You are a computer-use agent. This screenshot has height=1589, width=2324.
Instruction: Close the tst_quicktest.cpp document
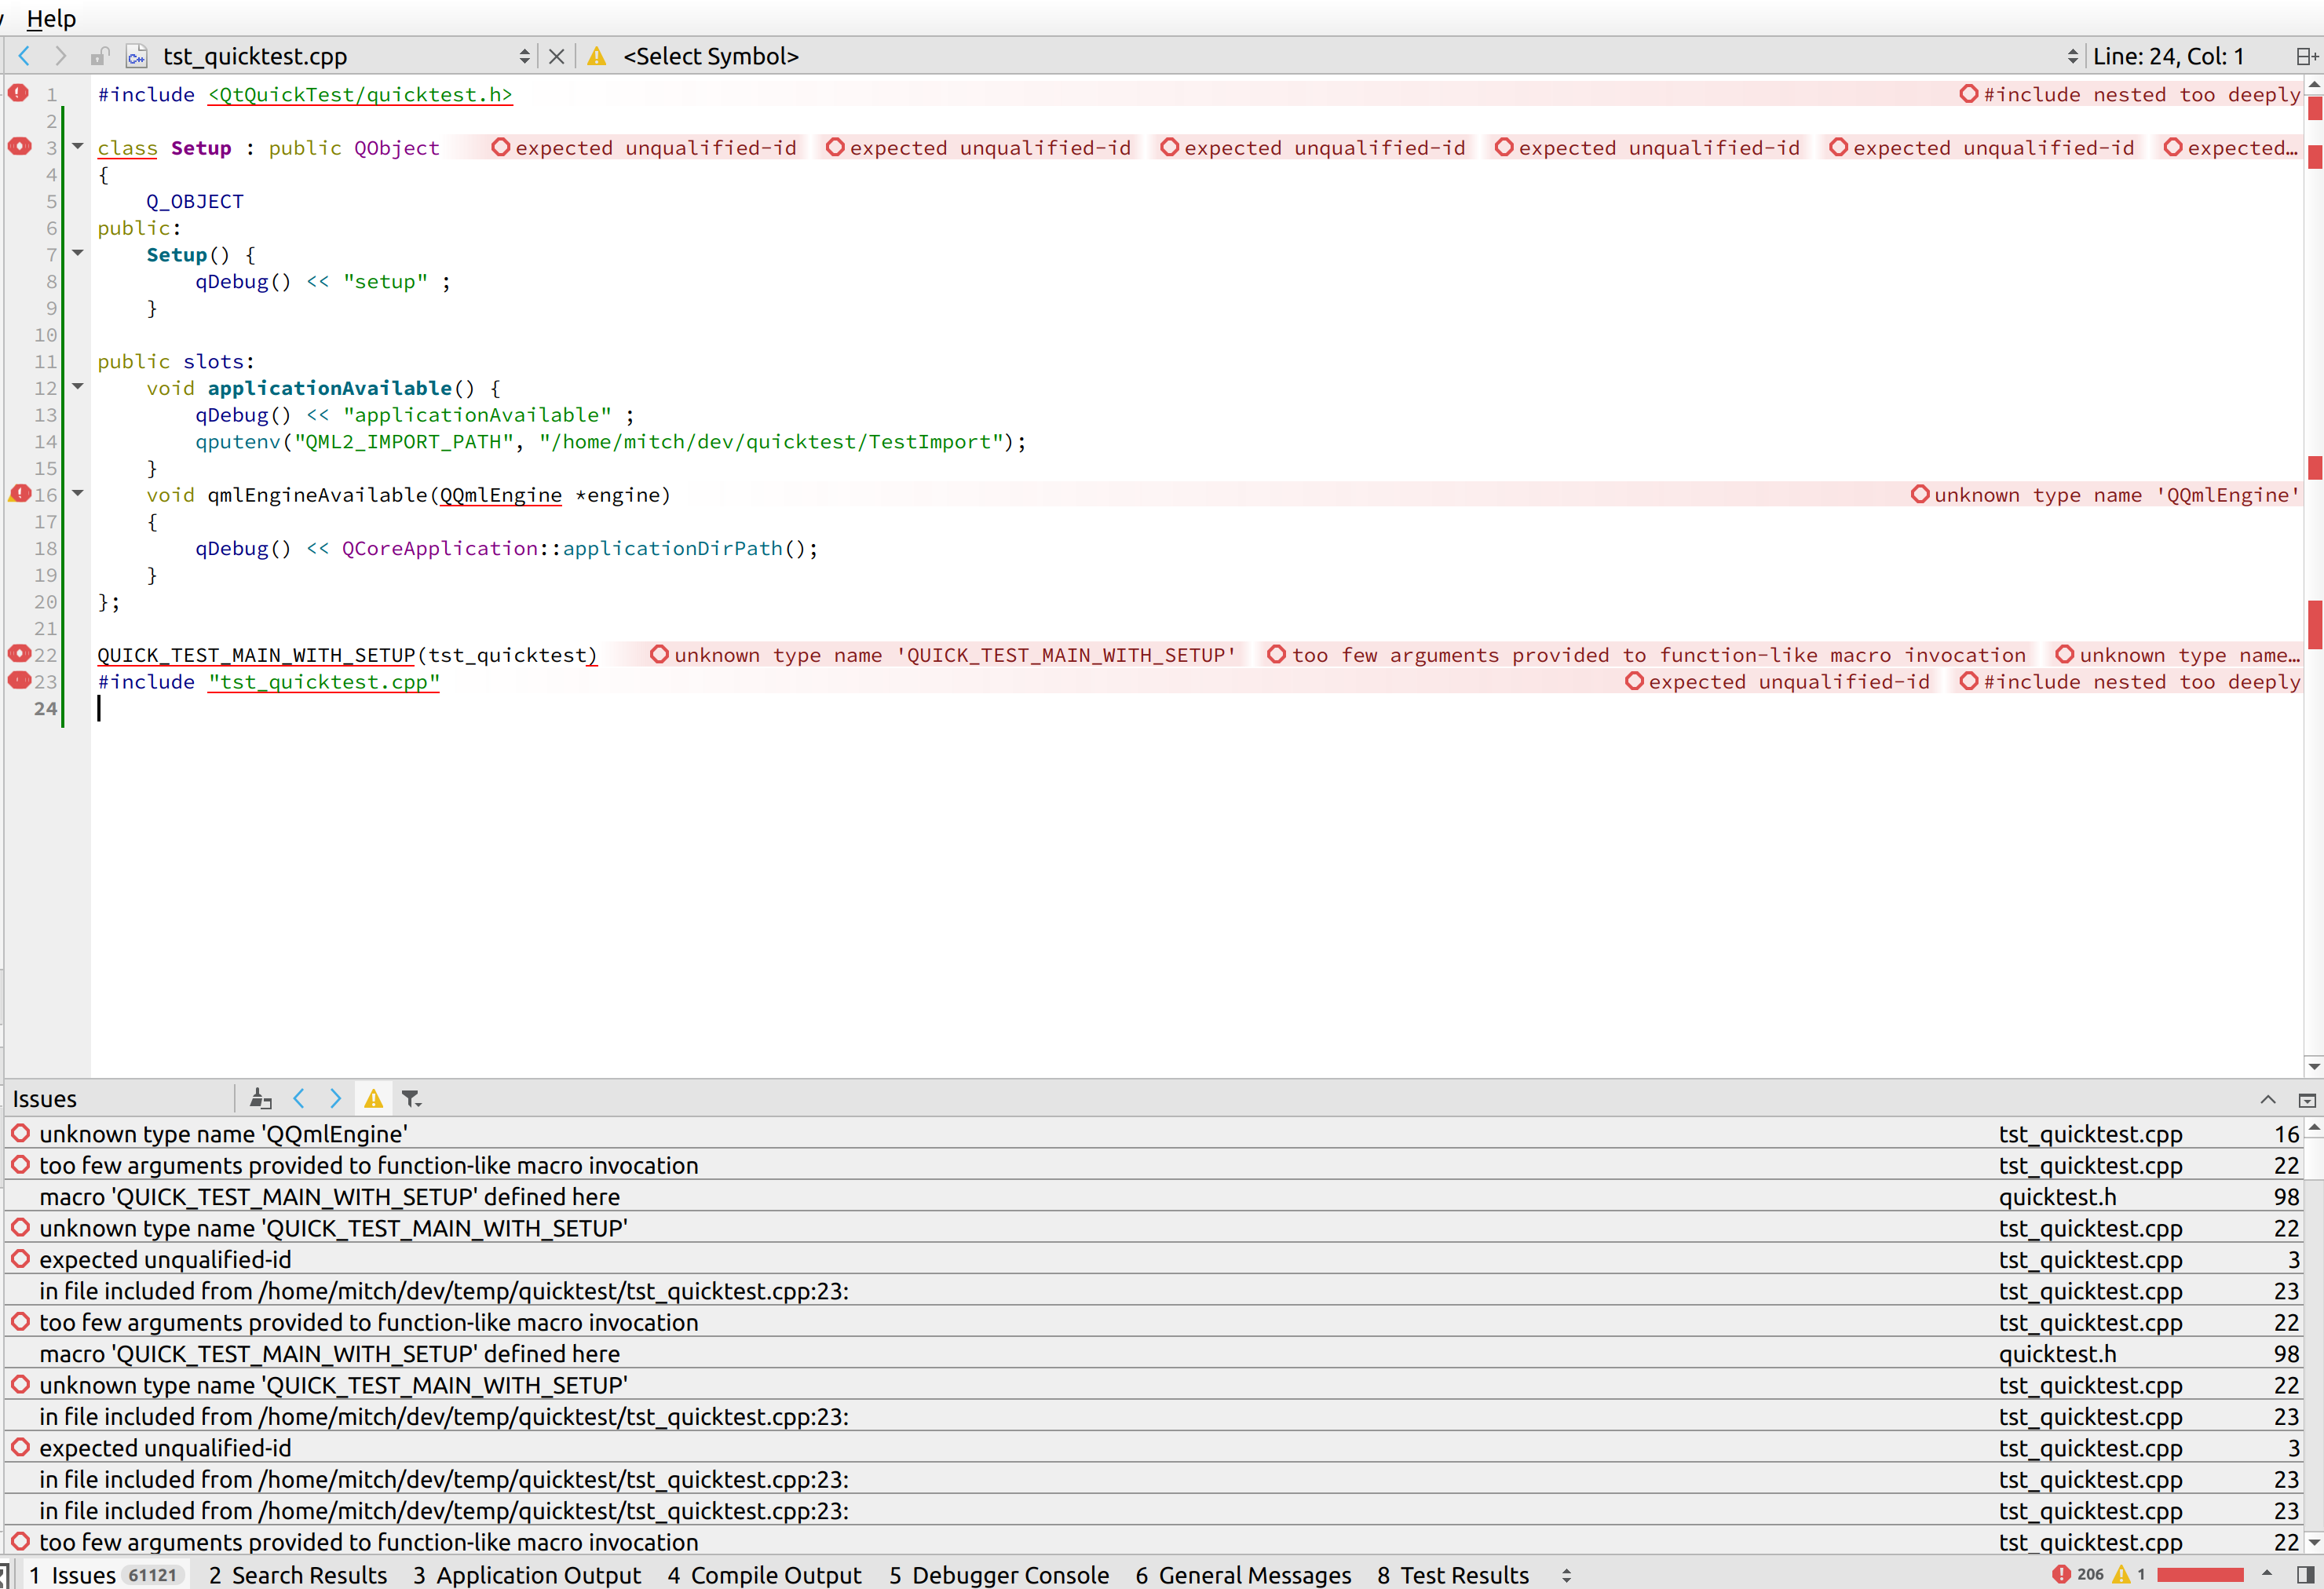coord(557,57)
